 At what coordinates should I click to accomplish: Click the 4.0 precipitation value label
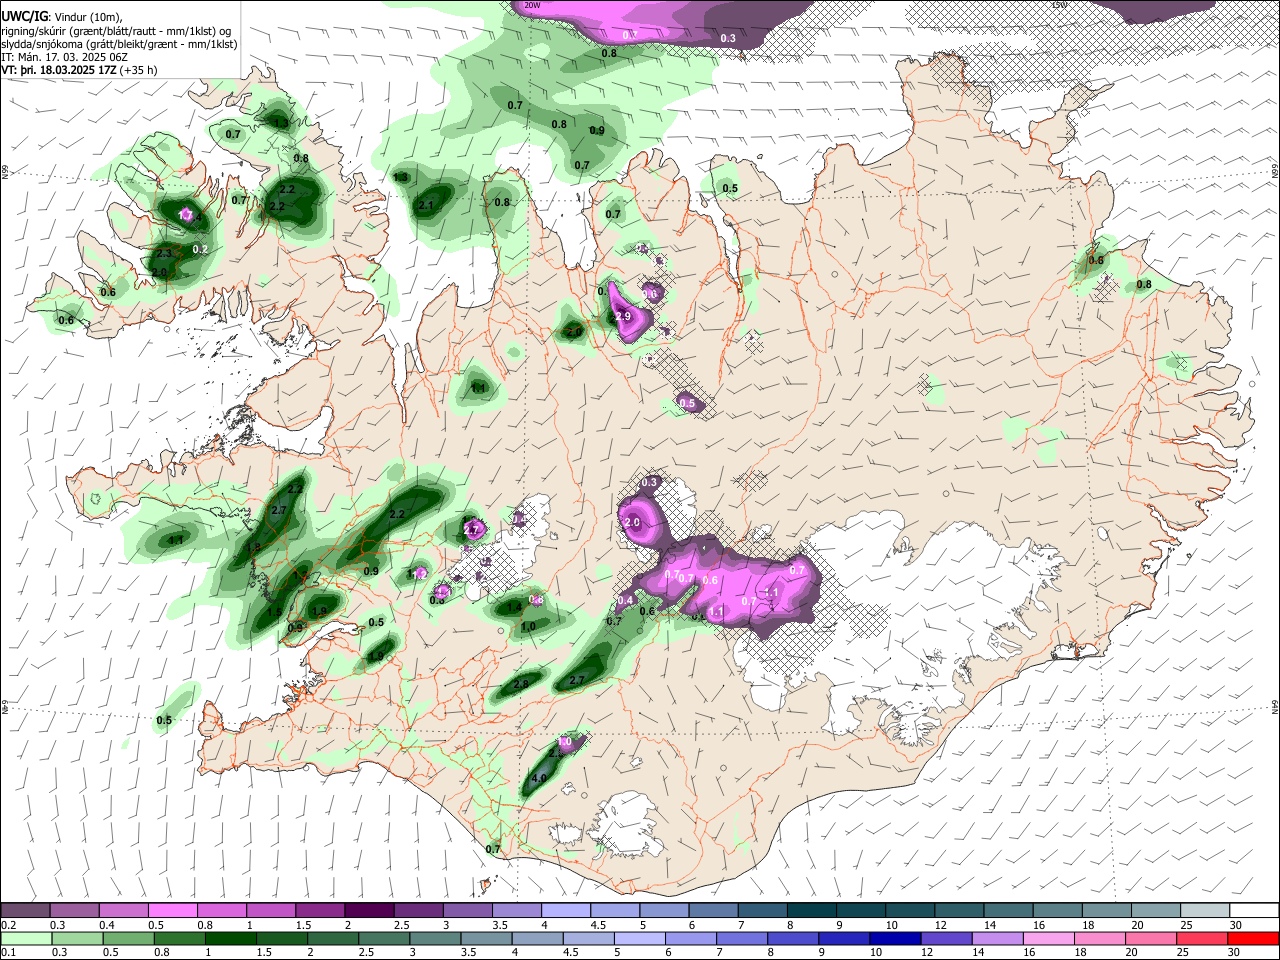click(539, 777)
